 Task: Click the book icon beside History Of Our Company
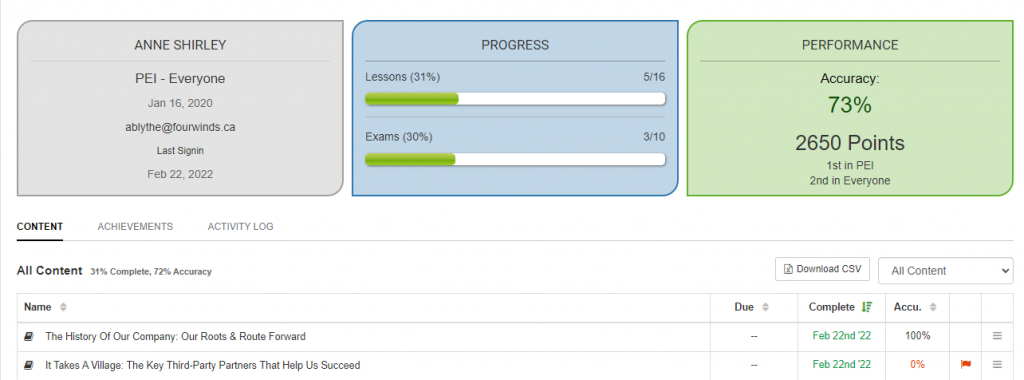(29, 336)
